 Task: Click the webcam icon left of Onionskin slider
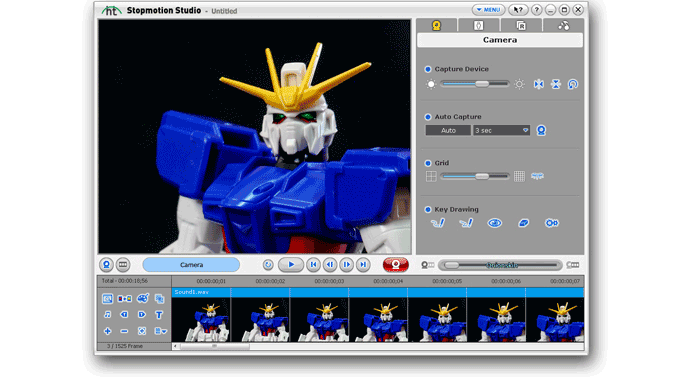click(427, 265)
